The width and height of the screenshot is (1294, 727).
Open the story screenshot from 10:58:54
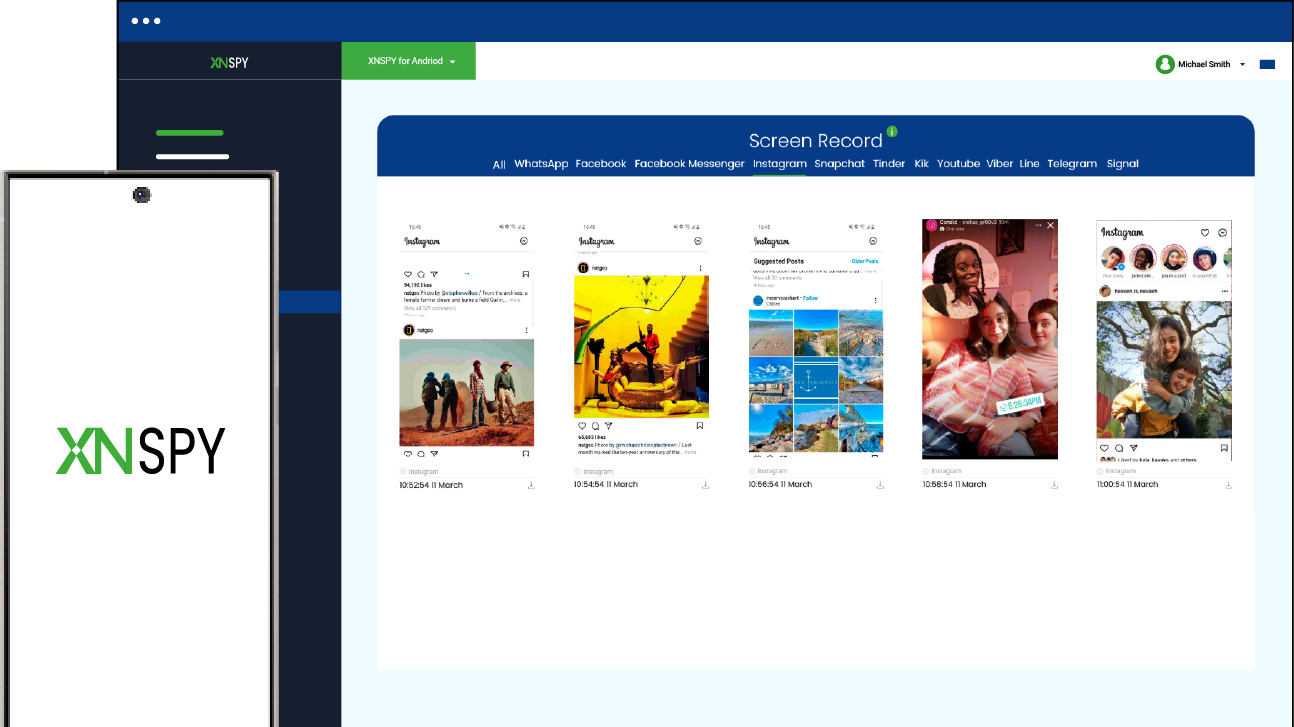(x=990, y=339)
